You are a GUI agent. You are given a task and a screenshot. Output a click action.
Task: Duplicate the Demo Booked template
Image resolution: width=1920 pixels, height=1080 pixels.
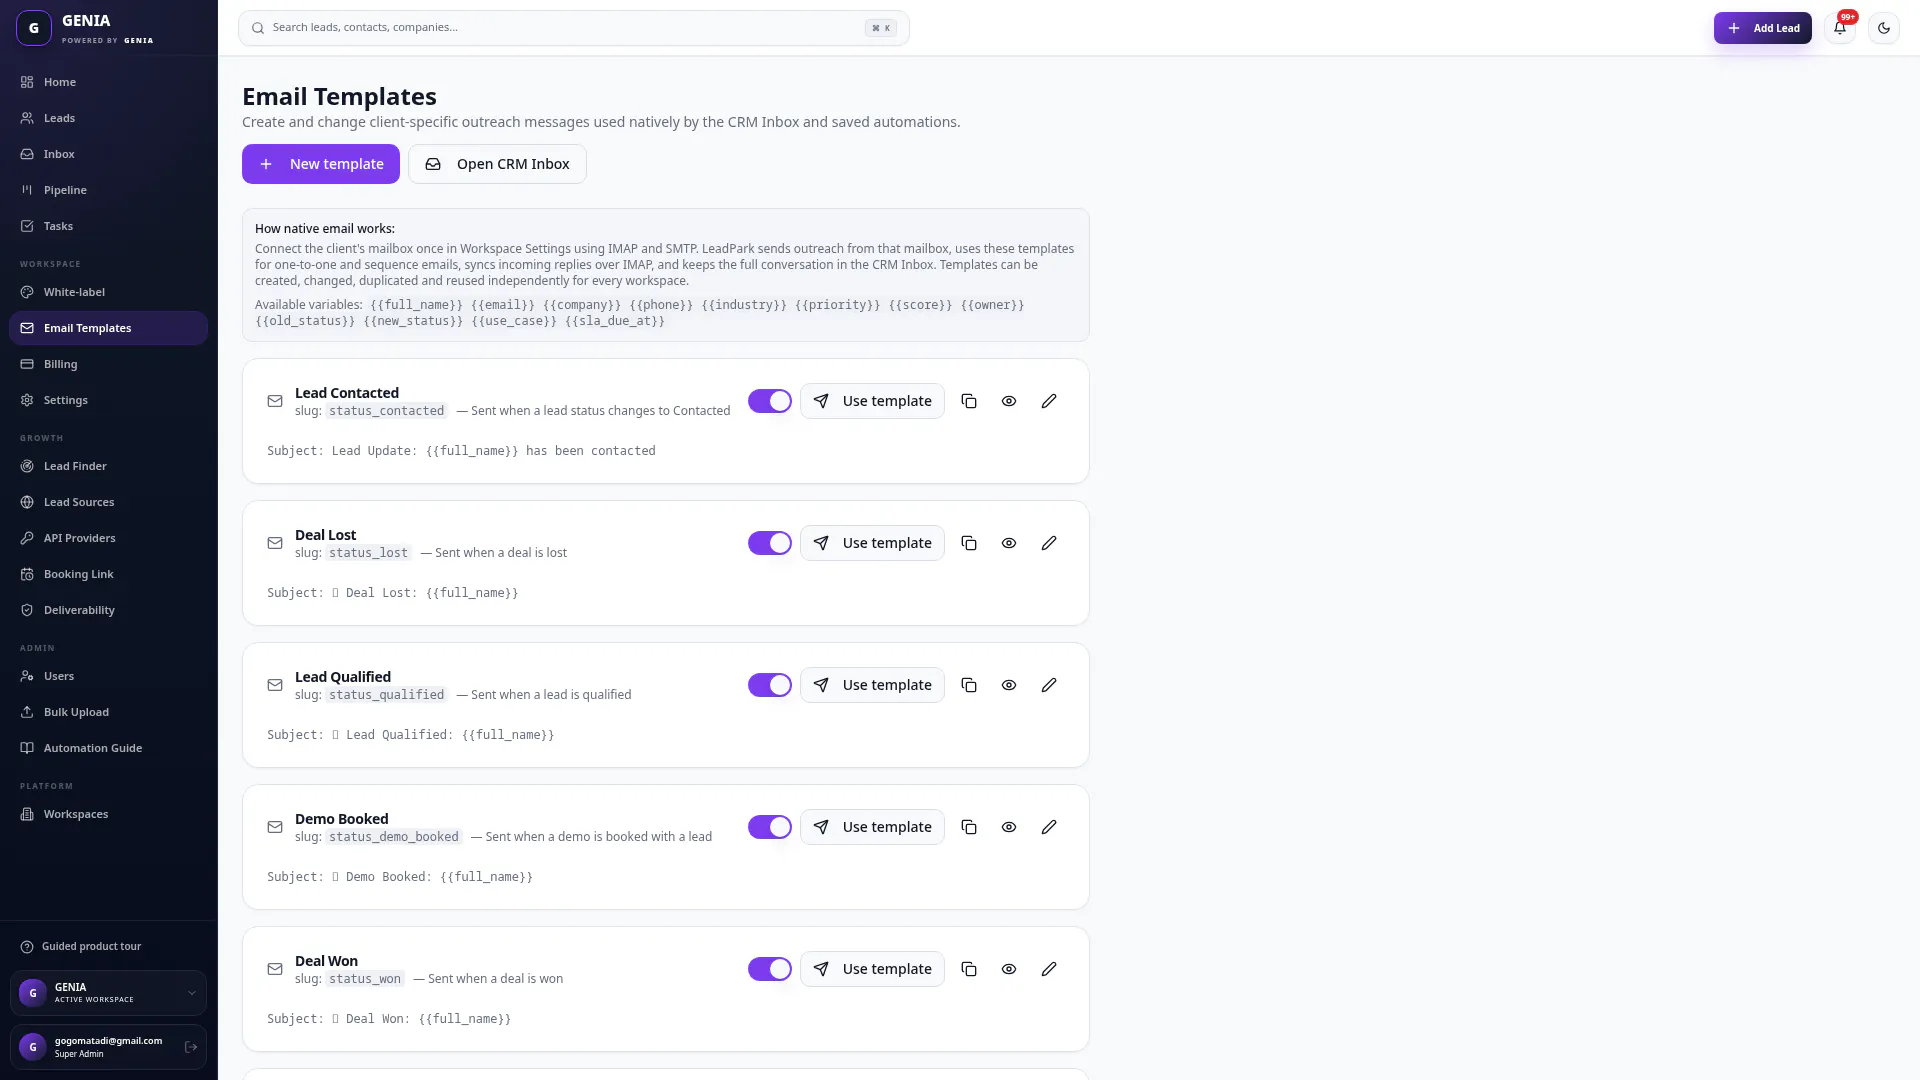(969, 827)
